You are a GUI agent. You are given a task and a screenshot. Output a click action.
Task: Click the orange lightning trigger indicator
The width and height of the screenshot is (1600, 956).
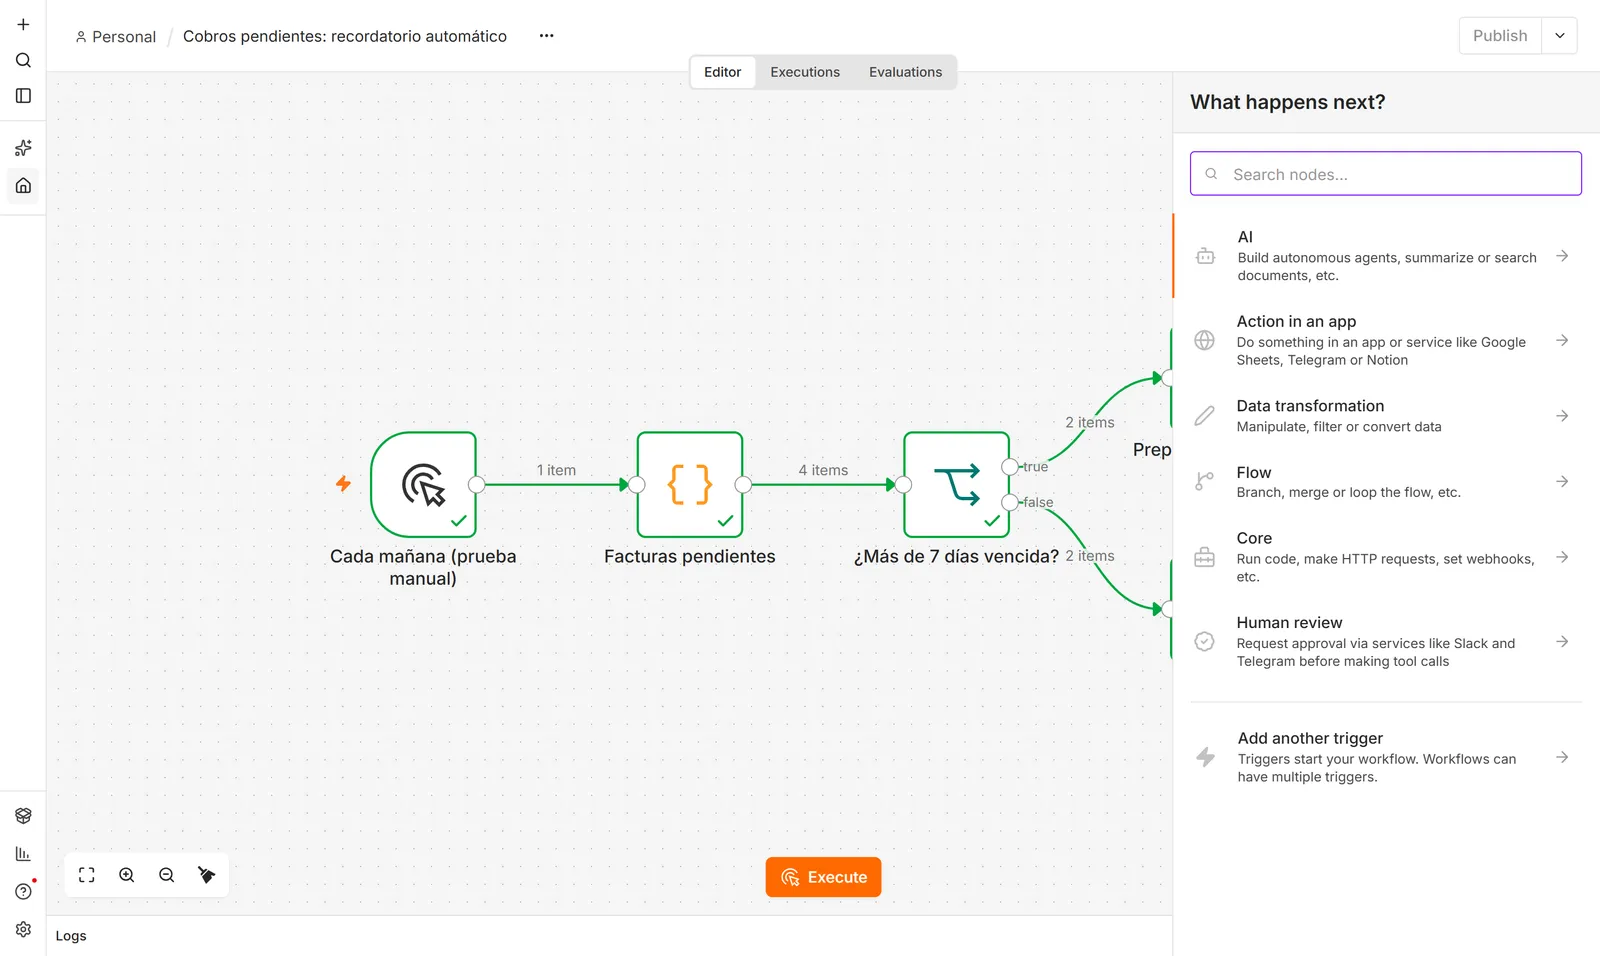[x=343, y=484]
